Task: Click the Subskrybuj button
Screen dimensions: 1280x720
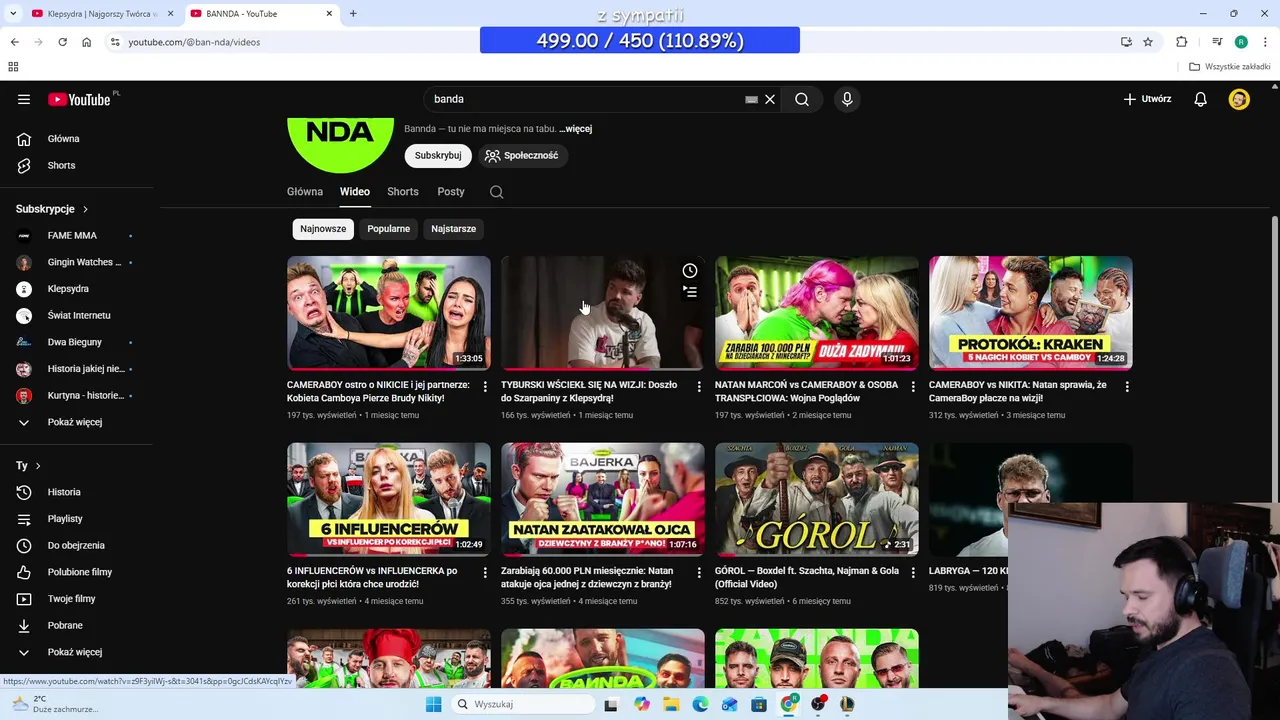Action: coord(438,156)
